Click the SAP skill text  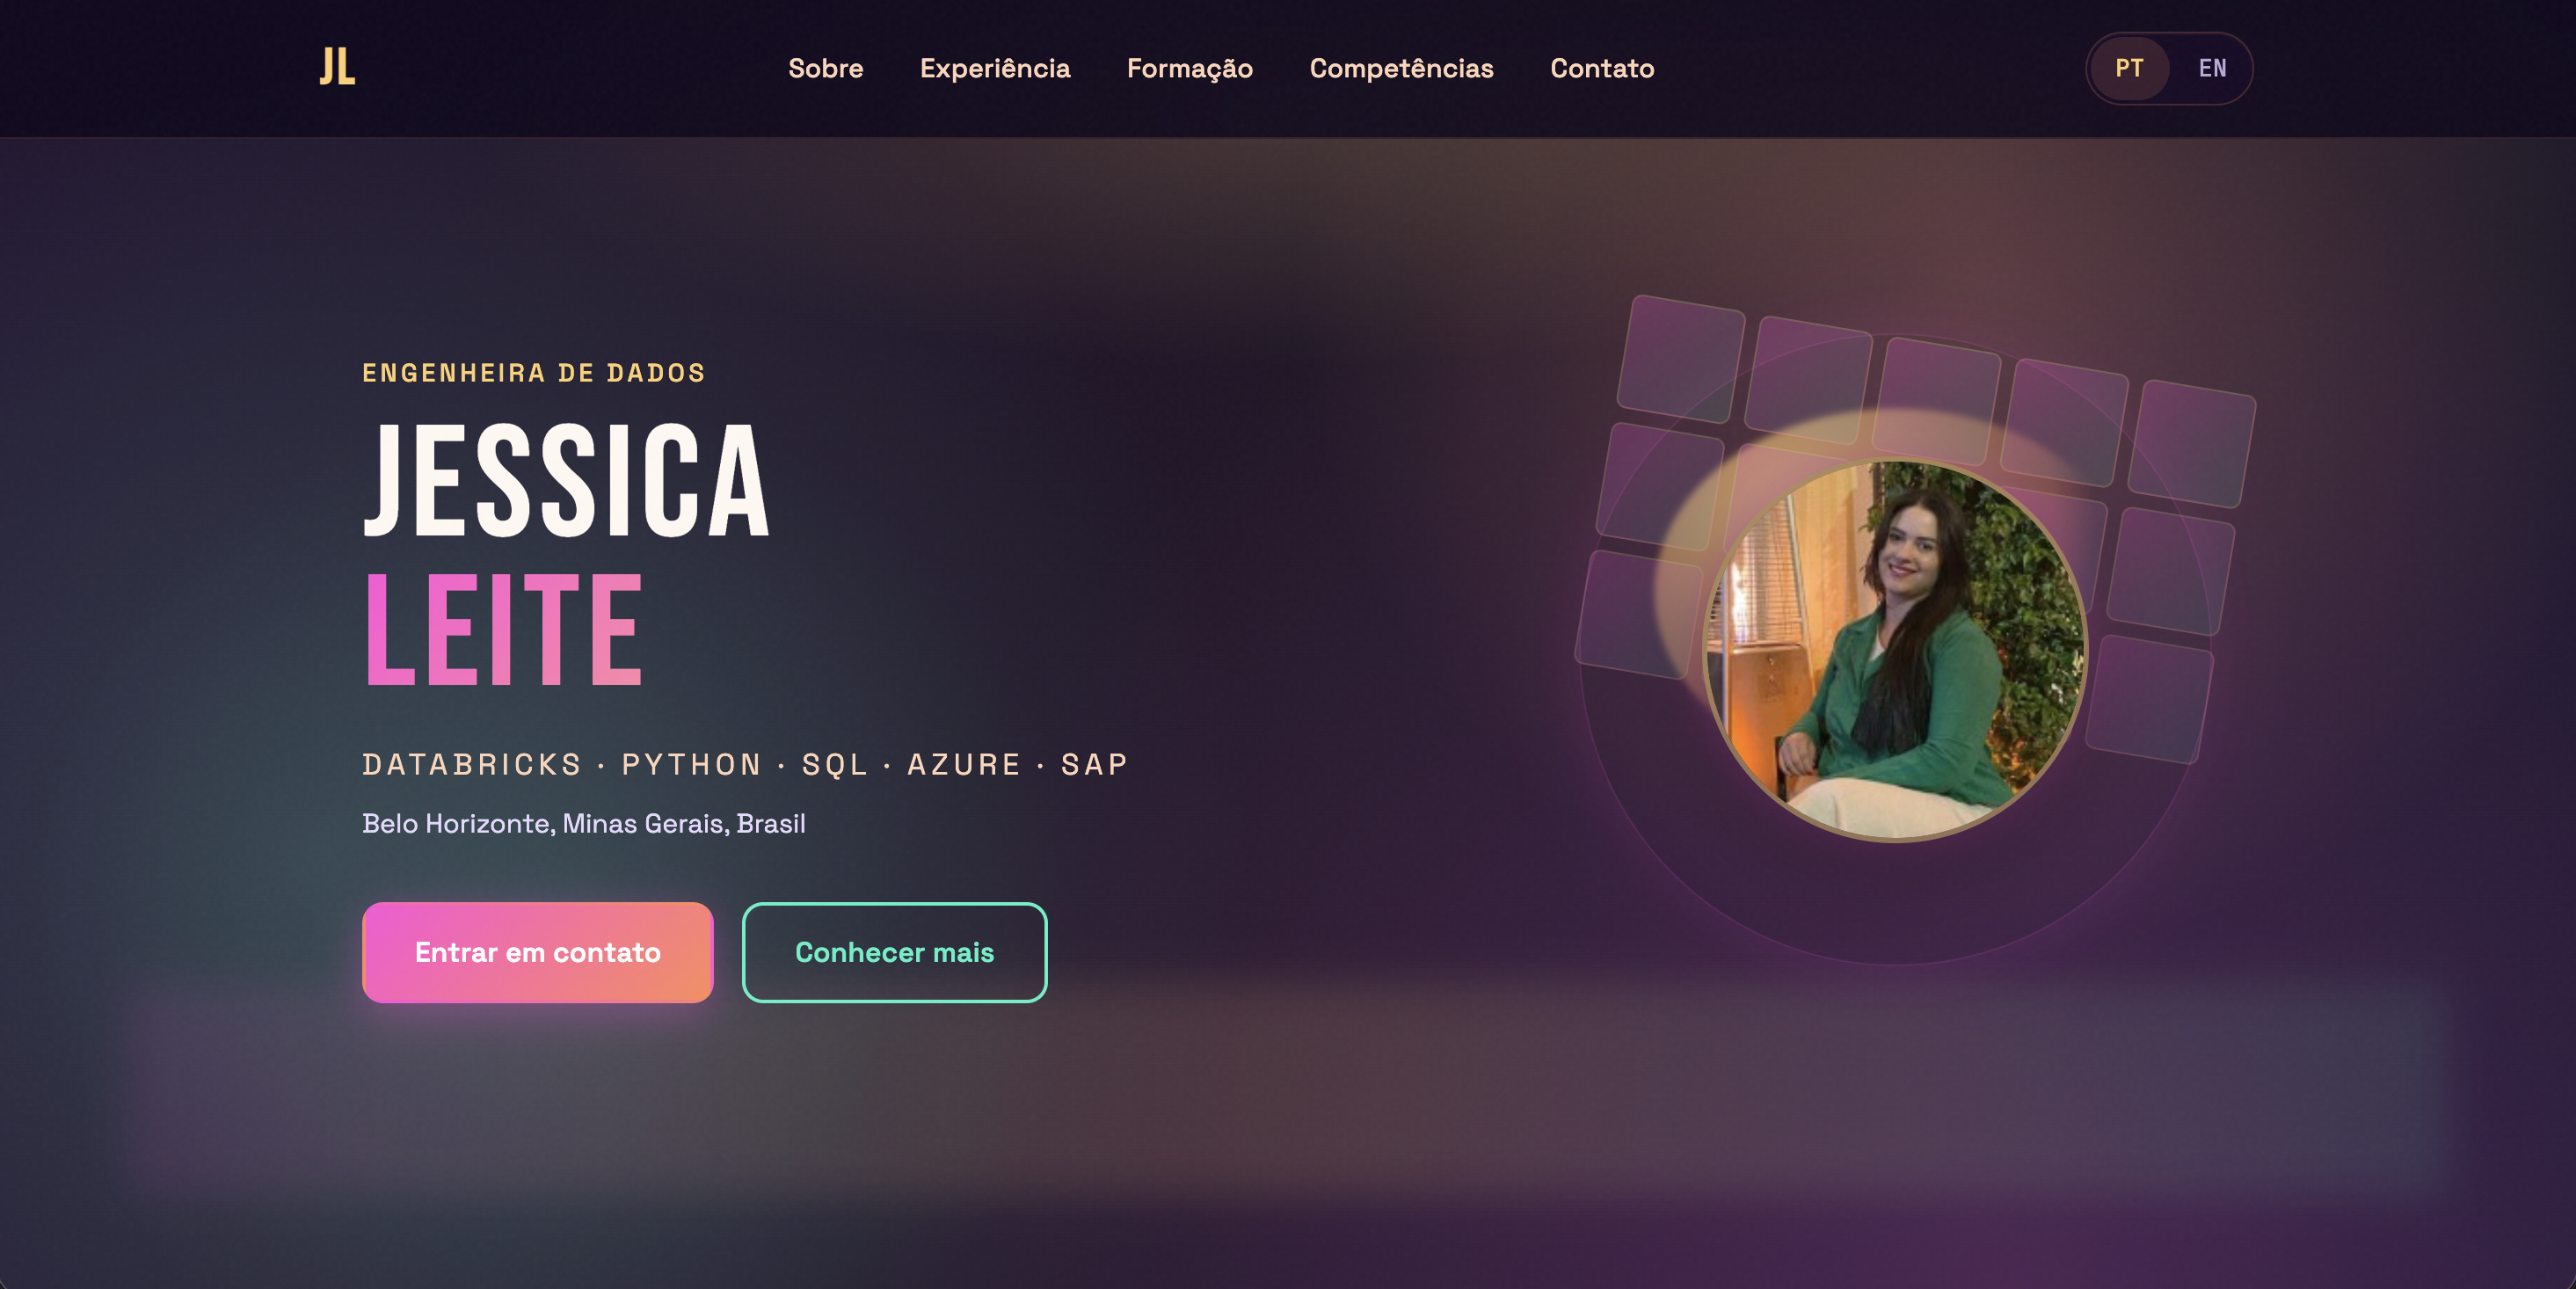(x=1095, y=764)
